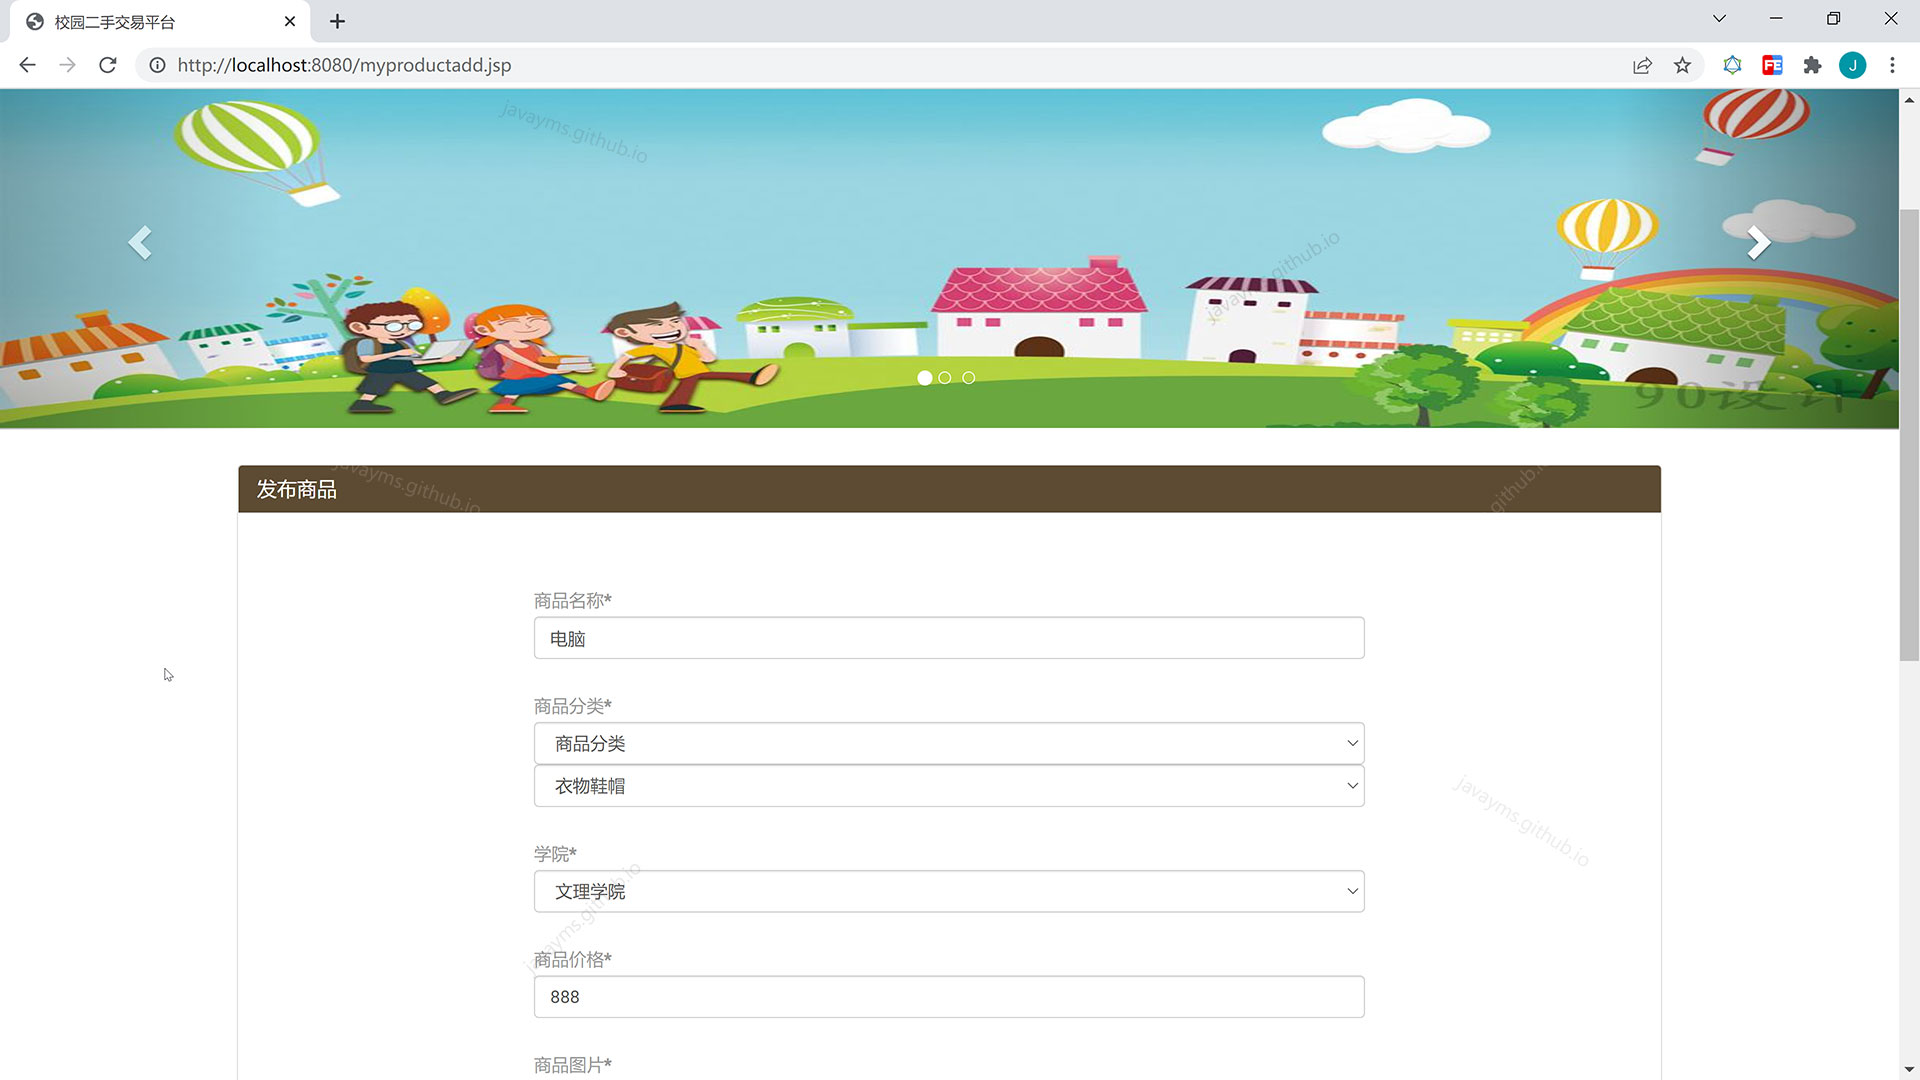Expand the 文理学院 college dropdown
This screenshot has height=1080, width=1920.
coord(948,892)
